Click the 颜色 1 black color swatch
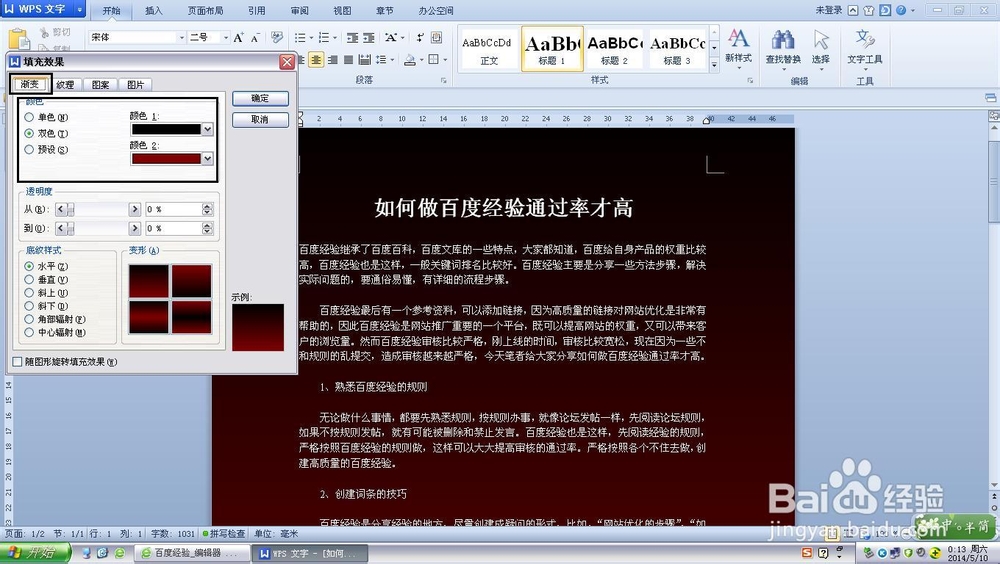The image size is (1000, 564). 166,129
